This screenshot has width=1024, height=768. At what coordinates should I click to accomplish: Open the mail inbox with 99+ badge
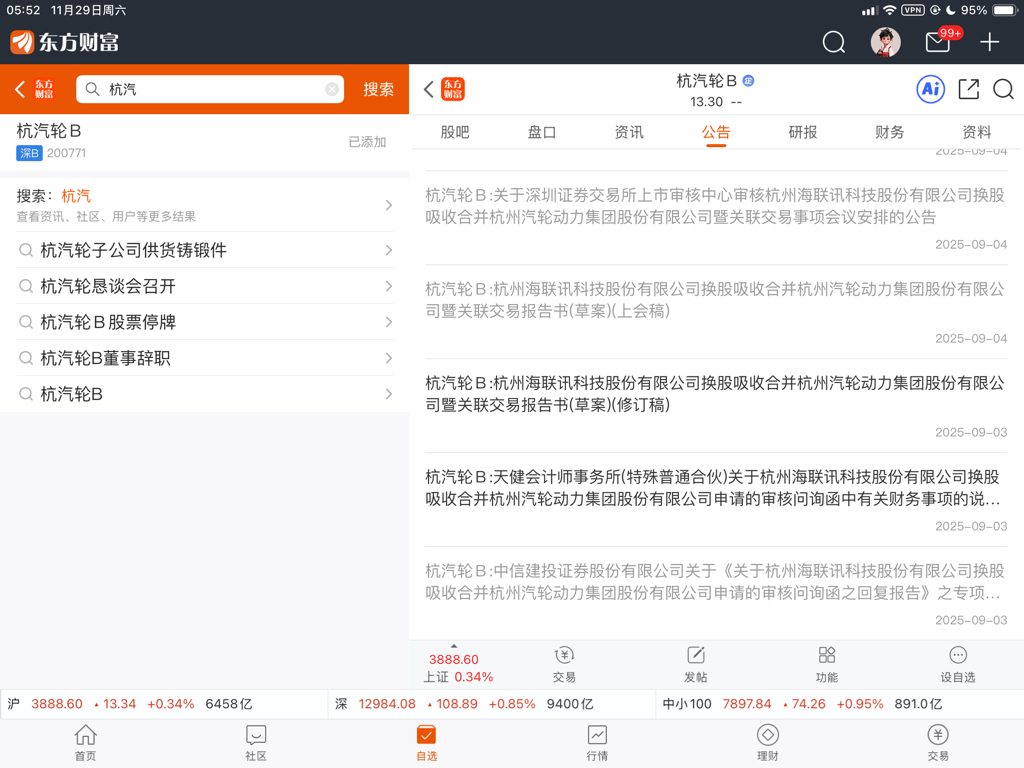(938, 42)
